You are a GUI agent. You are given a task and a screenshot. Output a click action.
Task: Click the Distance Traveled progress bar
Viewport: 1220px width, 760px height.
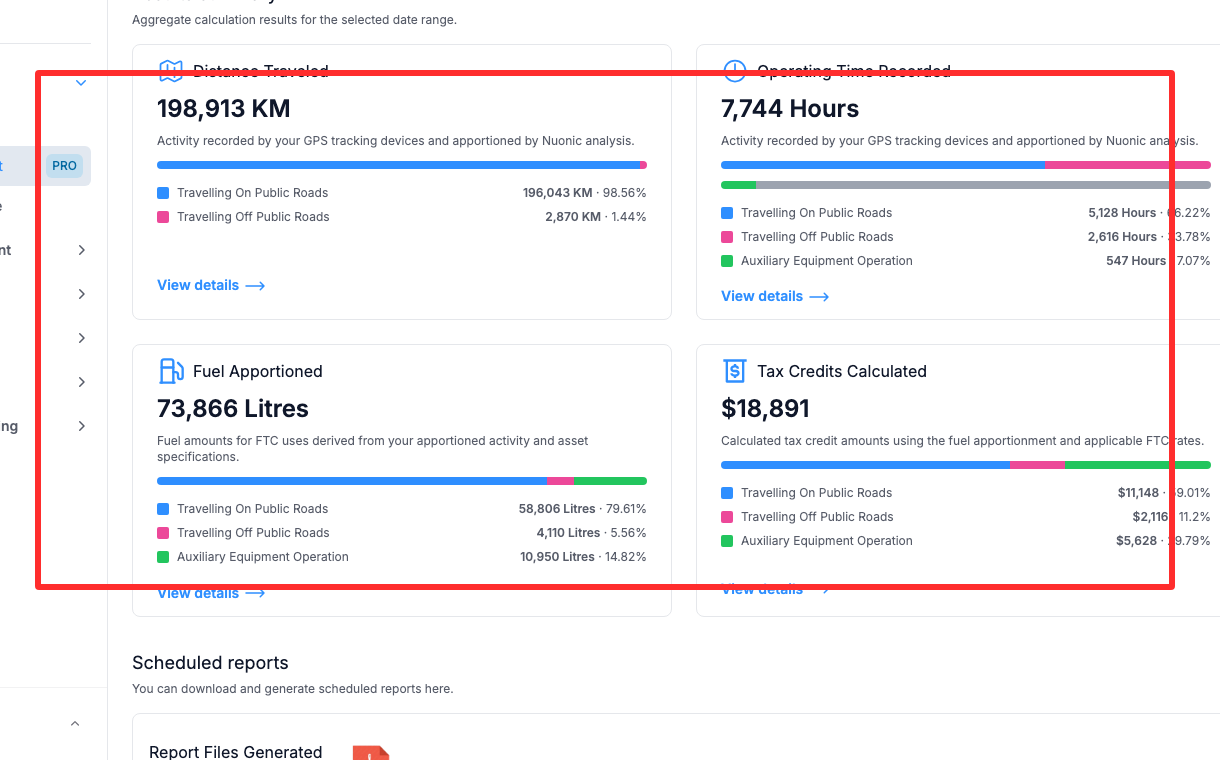[400, 165]
